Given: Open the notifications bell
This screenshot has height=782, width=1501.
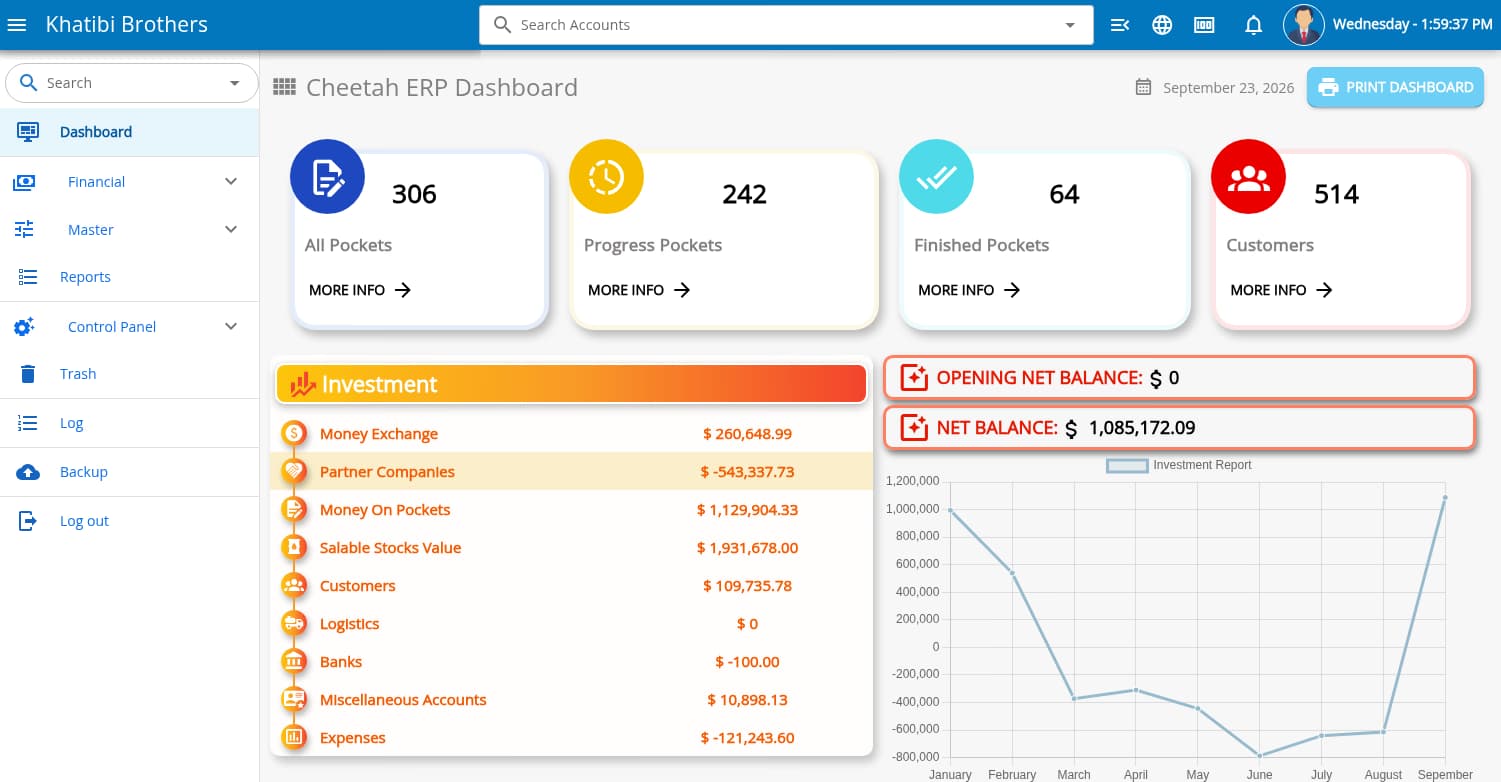Looking at the screenshot, I should (x=1254, y=25).
